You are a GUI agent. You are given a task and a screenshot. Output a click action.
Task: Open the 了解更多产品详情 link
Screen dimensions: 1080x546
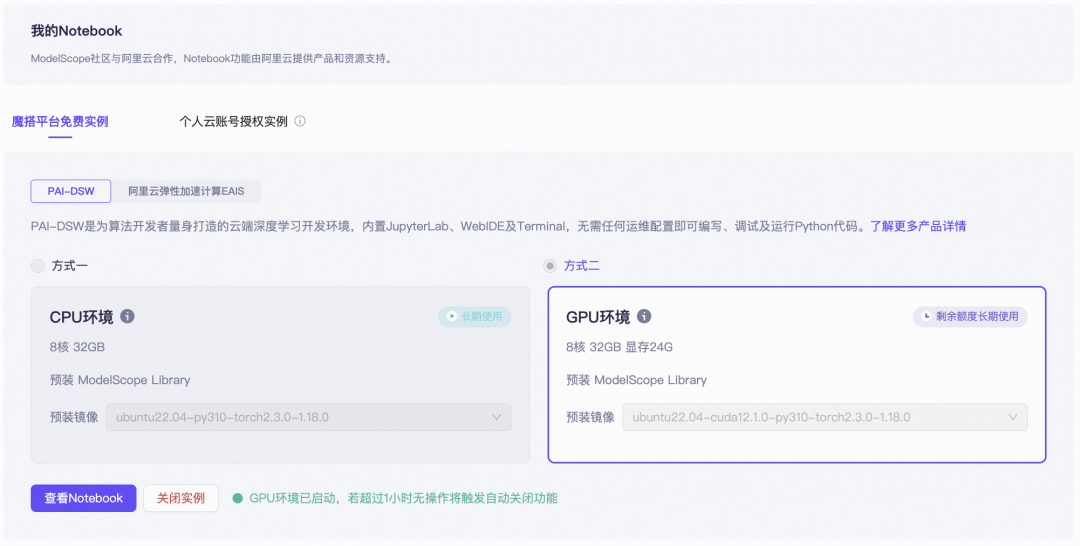918,226
